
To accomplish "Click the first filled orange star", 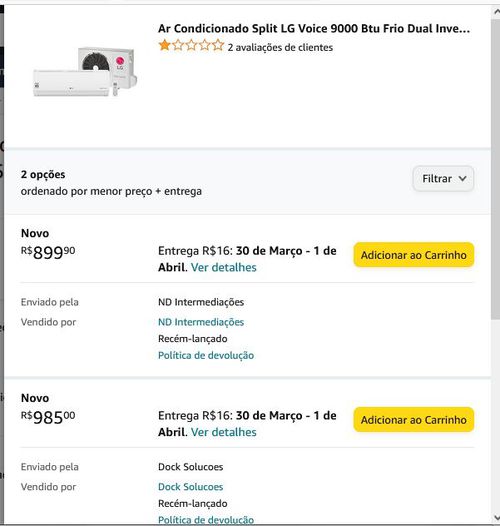I will (x=164, y=45).
